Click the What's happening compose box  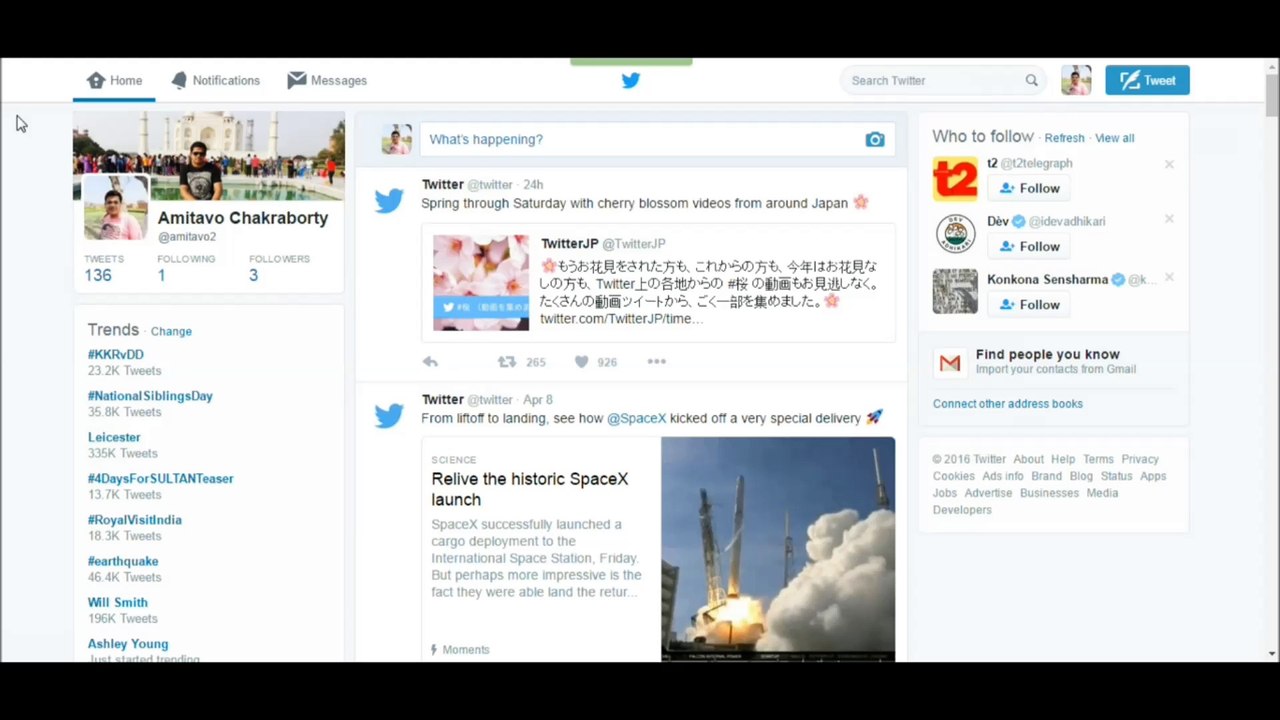click(x=657, y=139)
